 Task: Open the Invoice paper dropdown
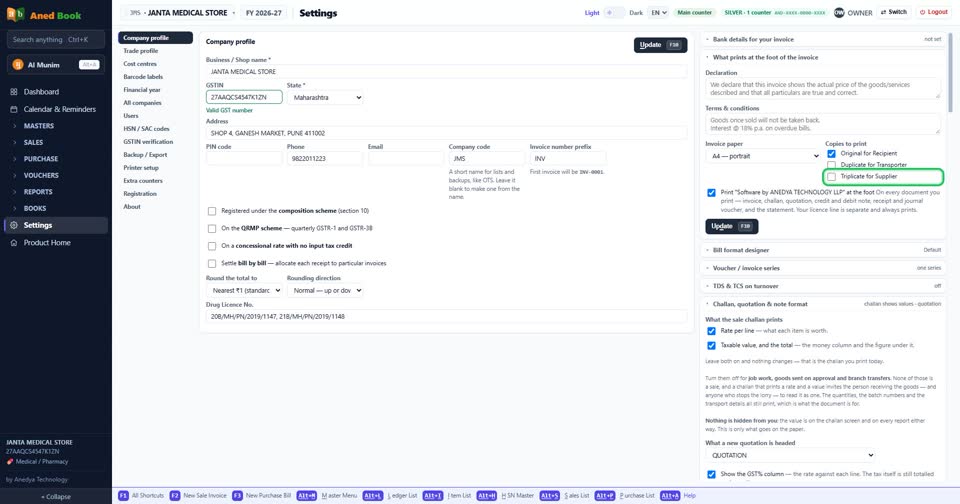pyautogui.click(x=763, y=156)
